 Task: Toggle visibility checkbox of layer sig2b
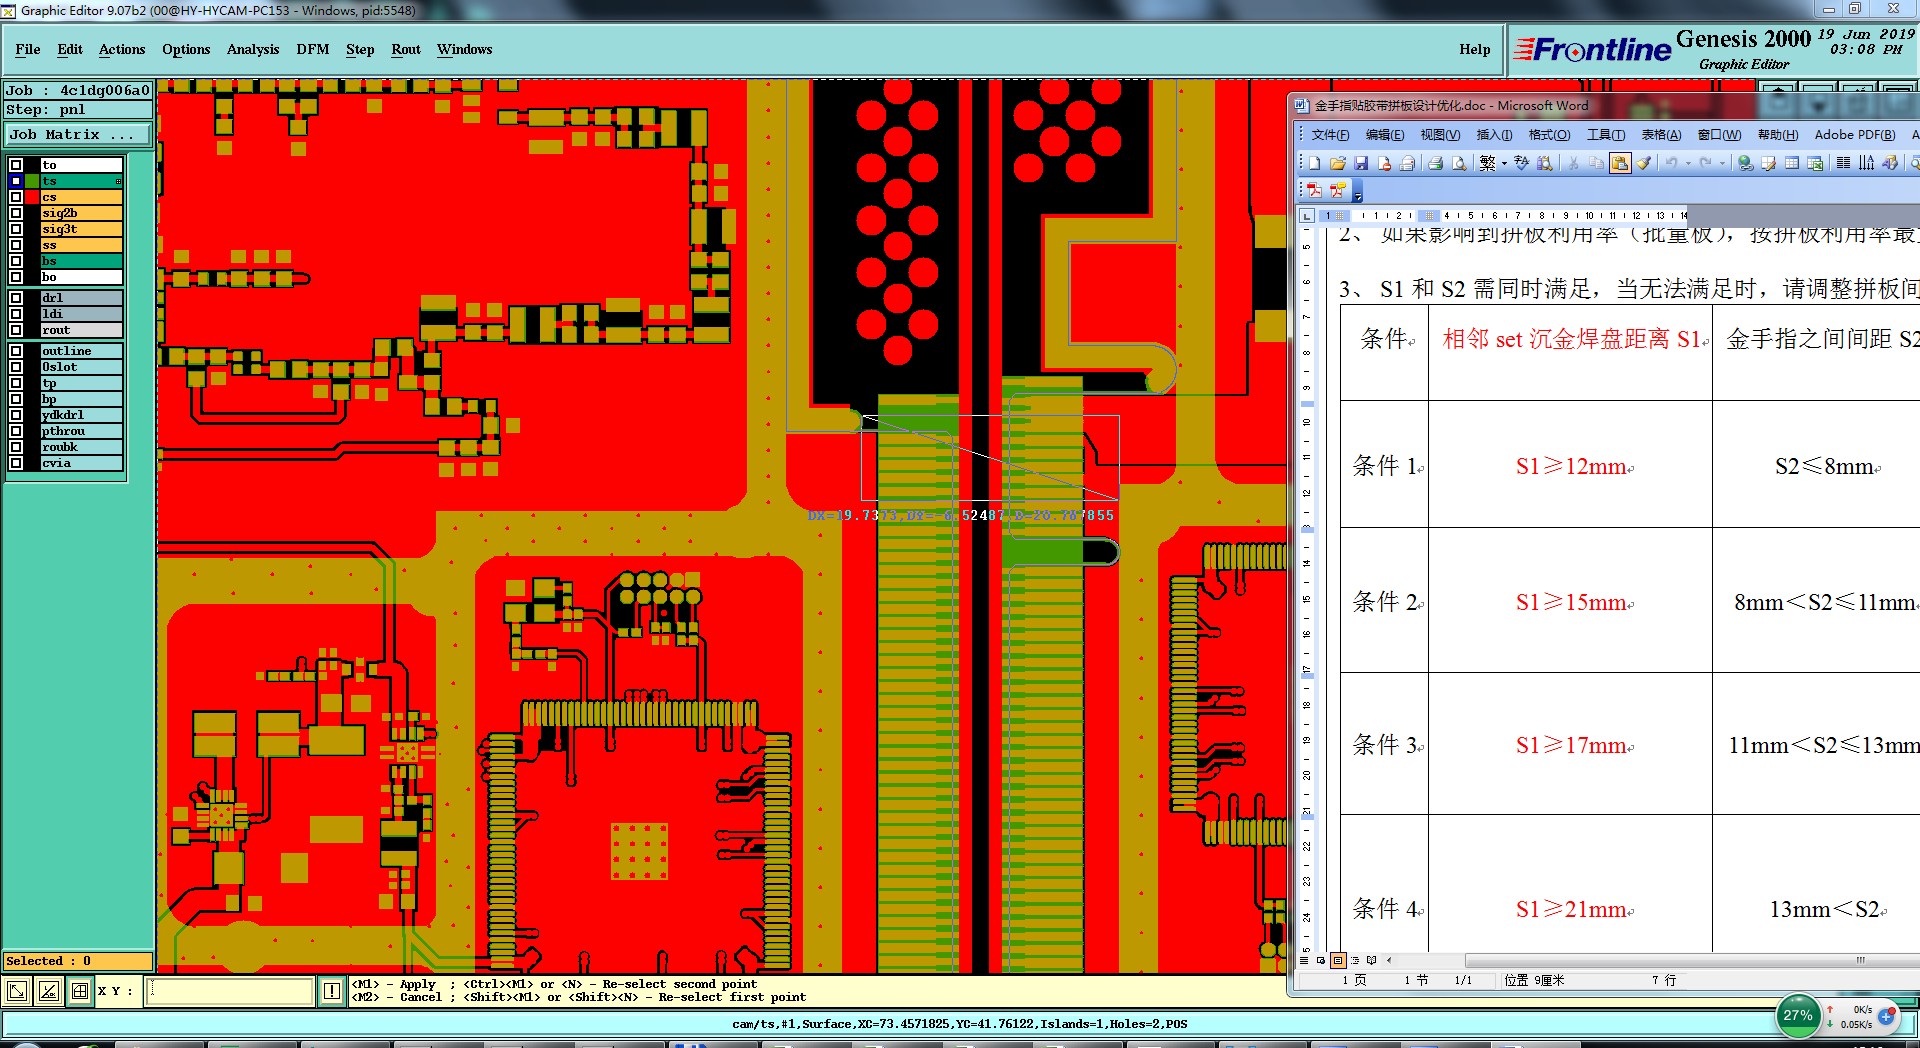16,213
